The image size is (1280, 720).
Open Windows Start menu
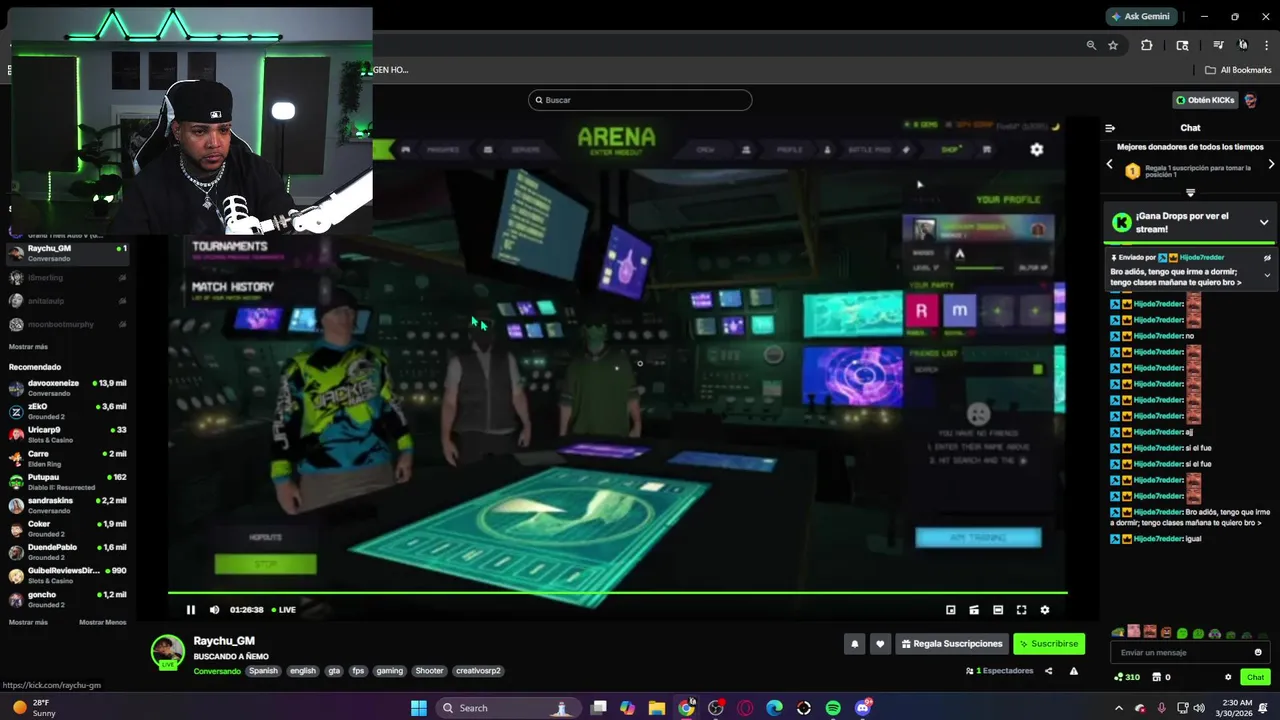(419, 708)
